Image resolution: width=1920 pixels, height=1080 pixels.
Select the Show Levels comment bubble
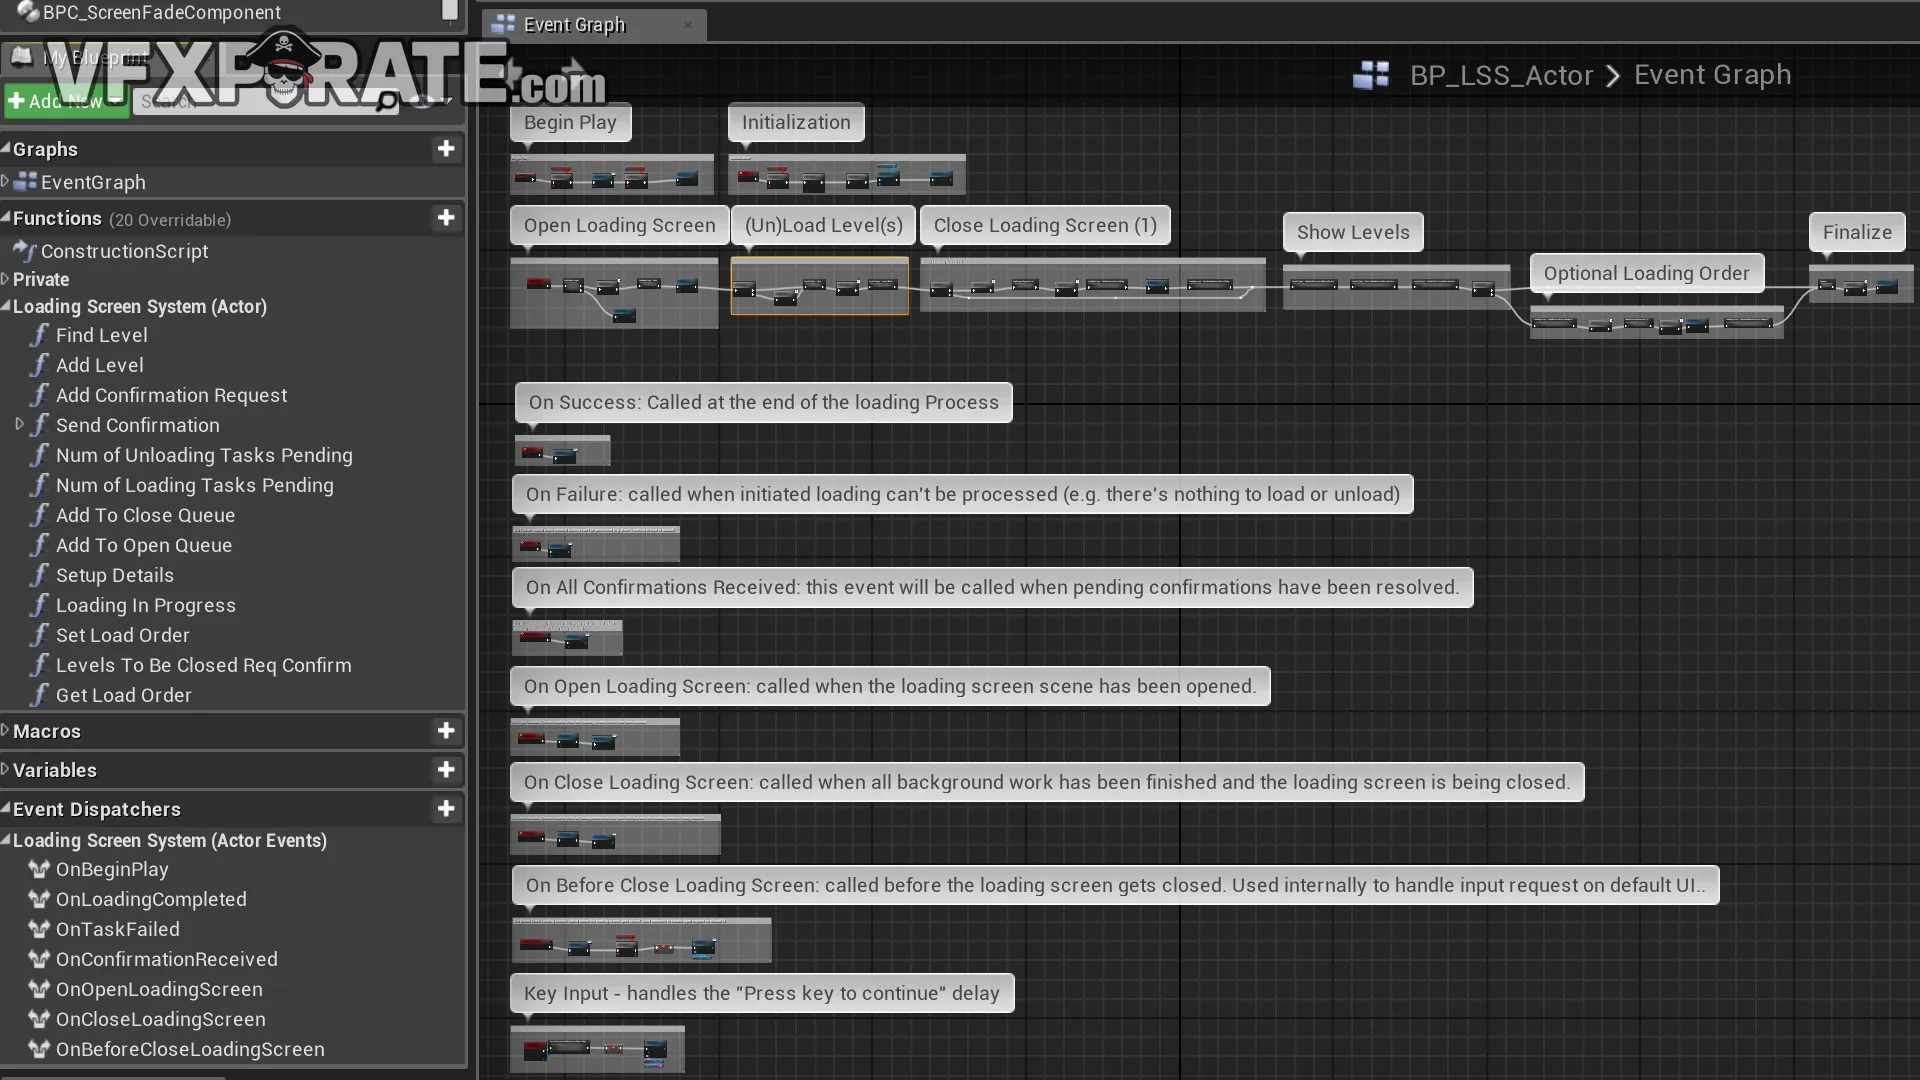tap(1353, 232)
